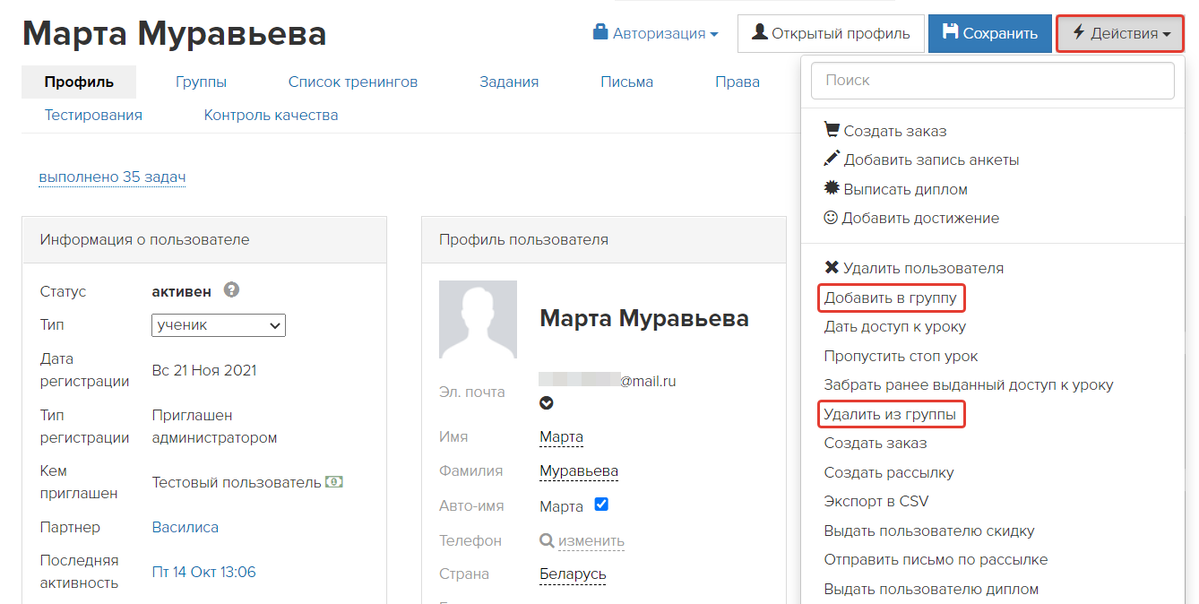This screenshot has width=1199, height=604.
Task: Go to the Задания tab
Action: 509,82
